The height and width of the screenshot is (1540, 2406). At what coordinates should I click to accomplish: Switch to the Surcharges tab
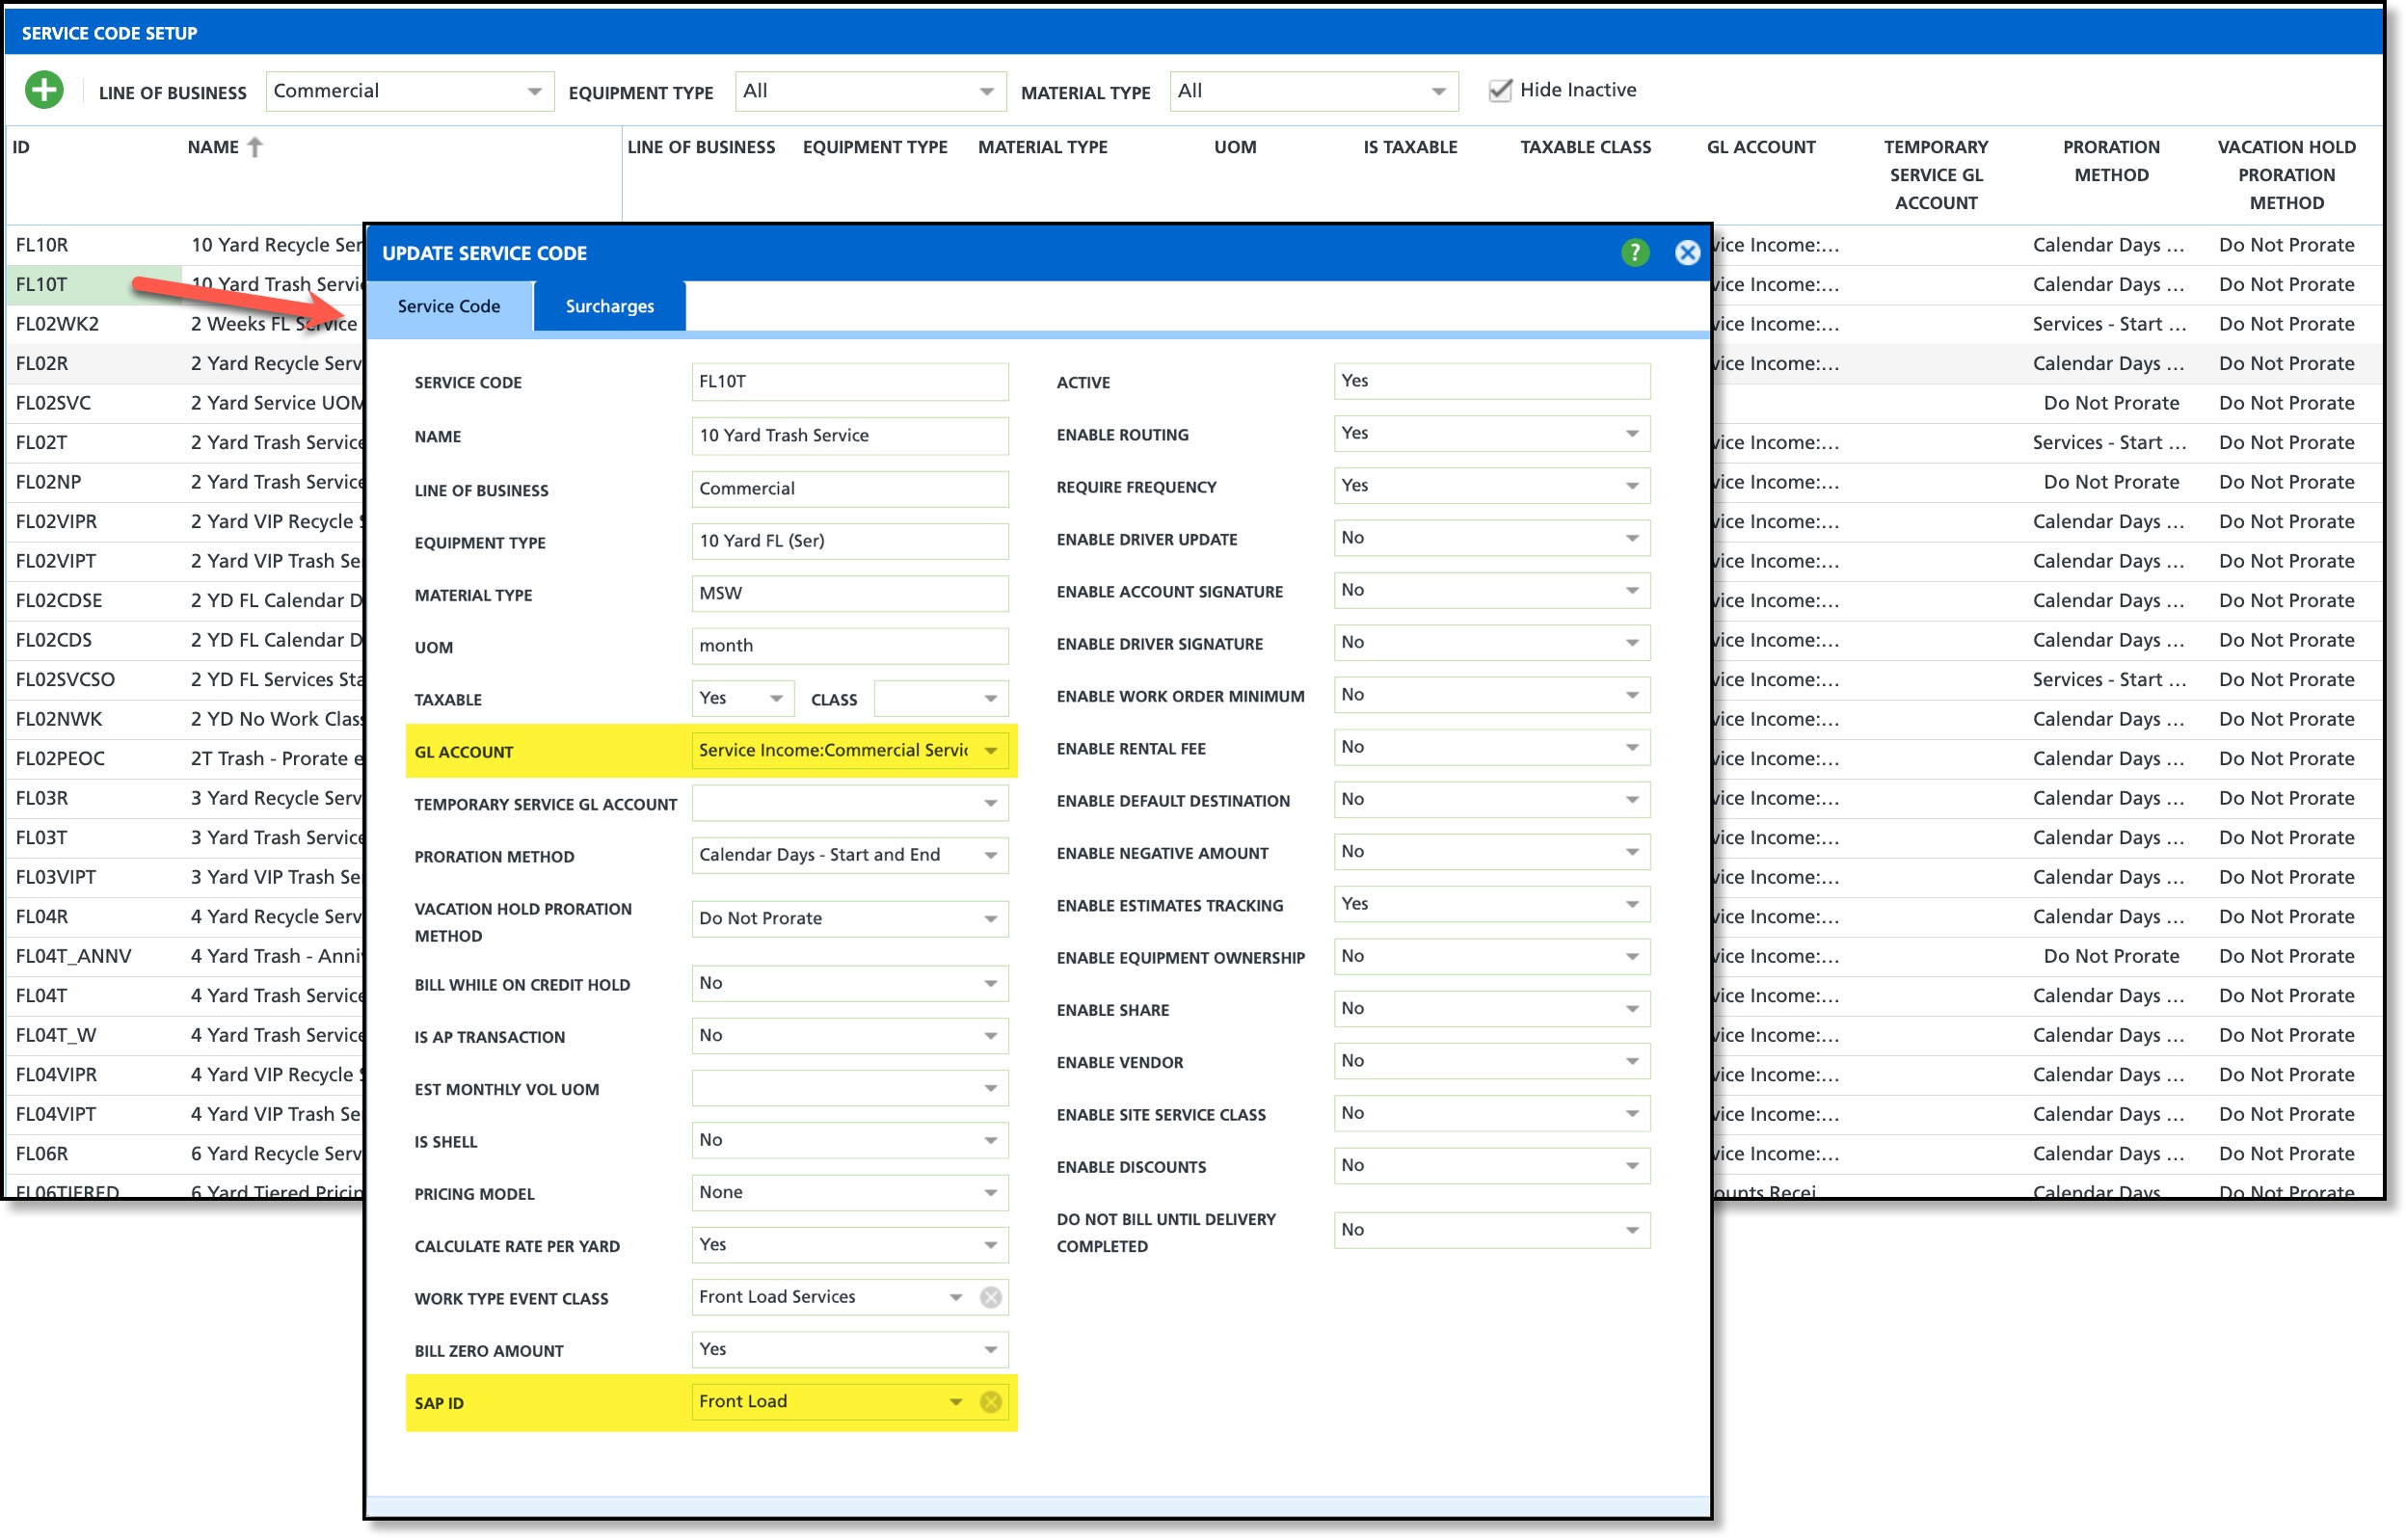pyautogui.click(x=609, y=306)
